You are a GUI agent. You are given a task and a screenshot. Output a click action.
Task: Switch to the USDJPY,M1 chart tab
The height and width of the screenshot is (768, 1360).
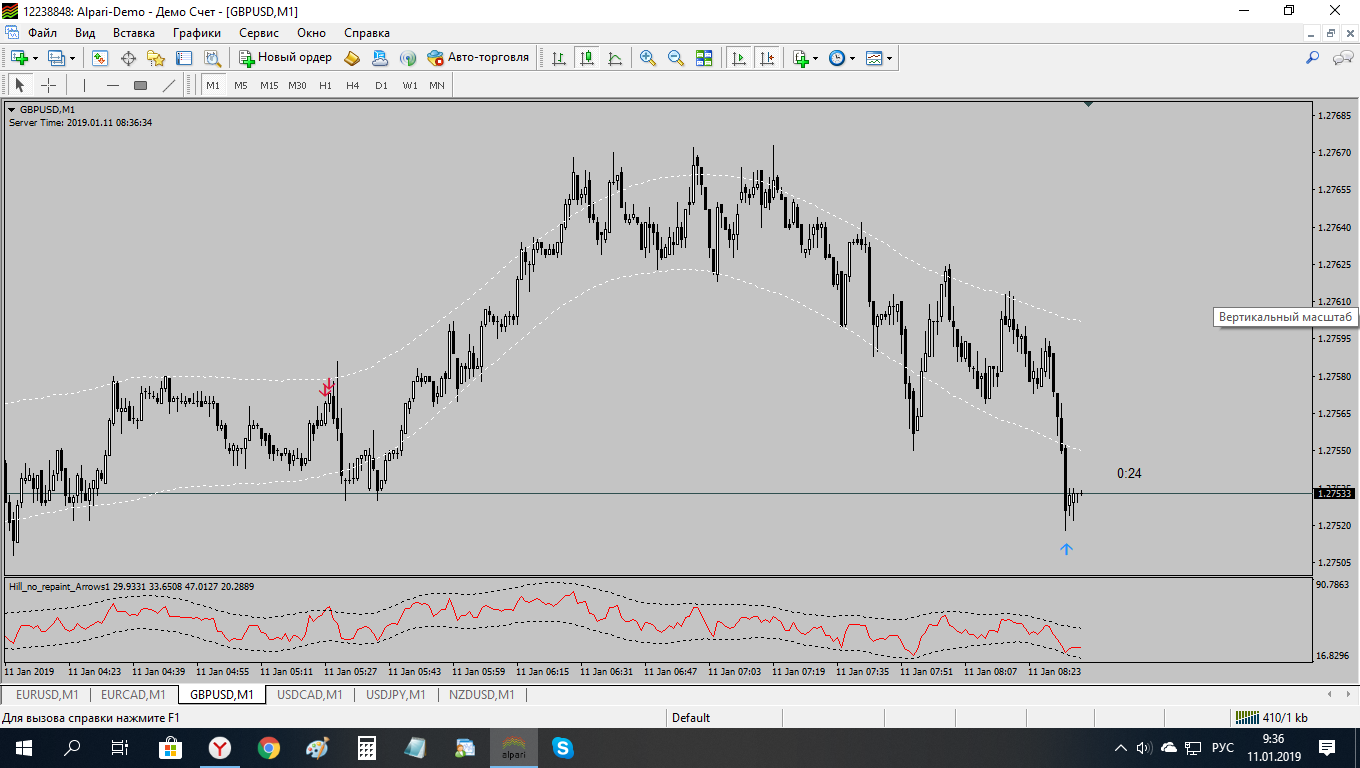pos(396,694)
